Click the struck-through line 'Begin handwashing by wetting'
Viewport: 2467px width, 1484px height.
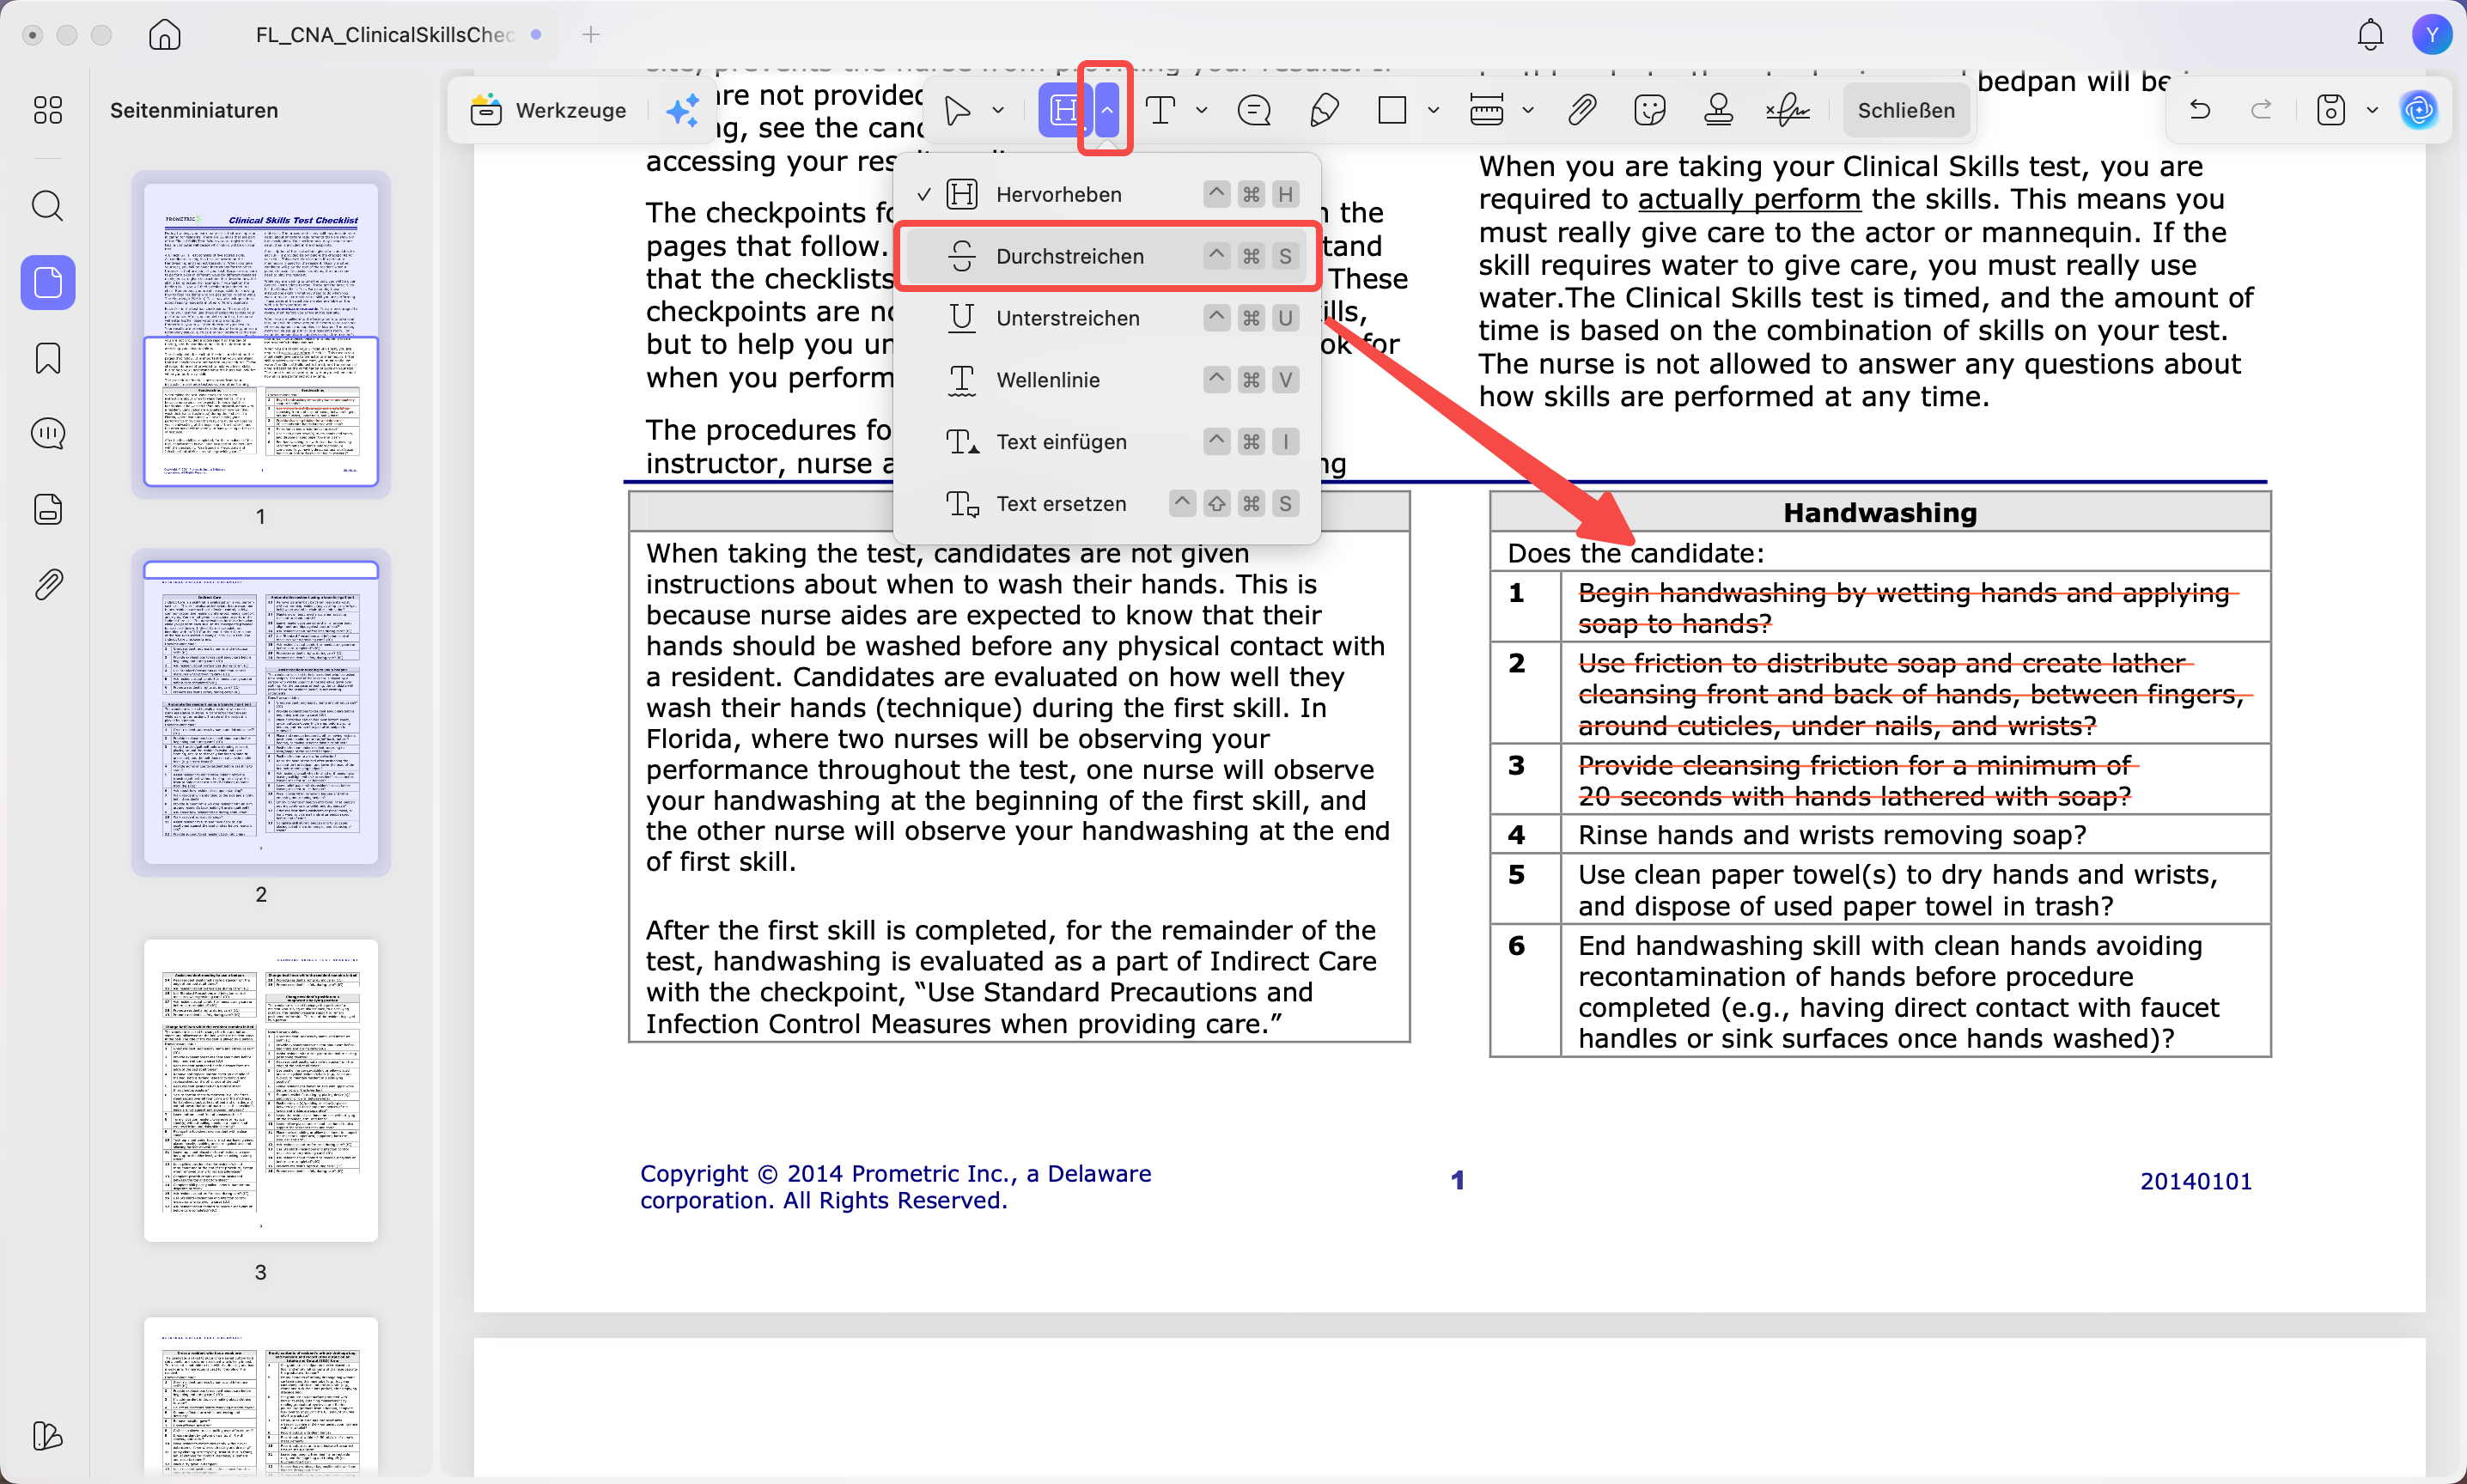(x=1904, y=593)
